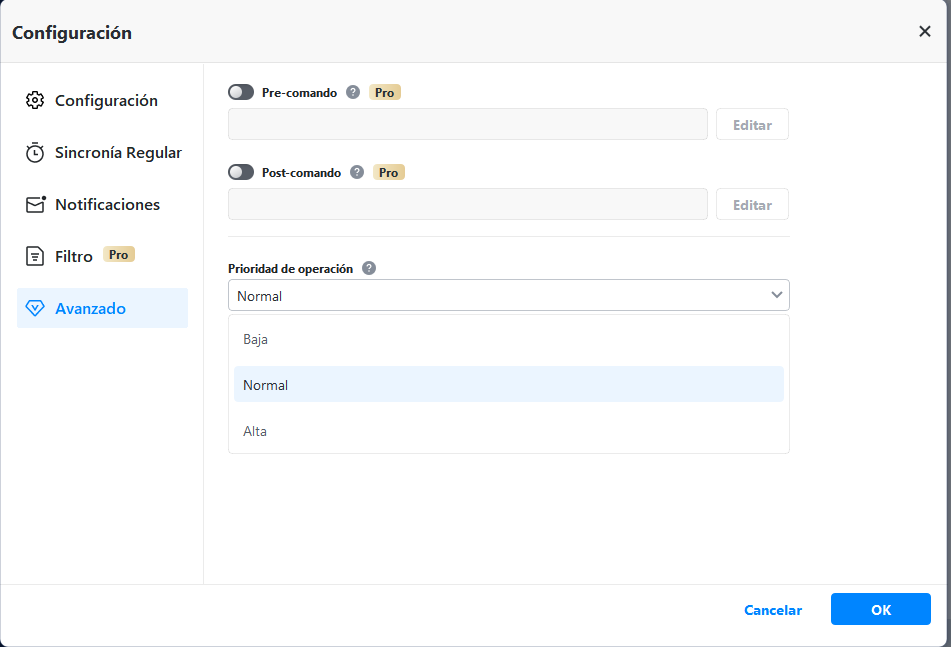951x647 pixels.
Task: Click the diamond icon for Avanzado
Action: pyautogui.click(x=35, y=308)
